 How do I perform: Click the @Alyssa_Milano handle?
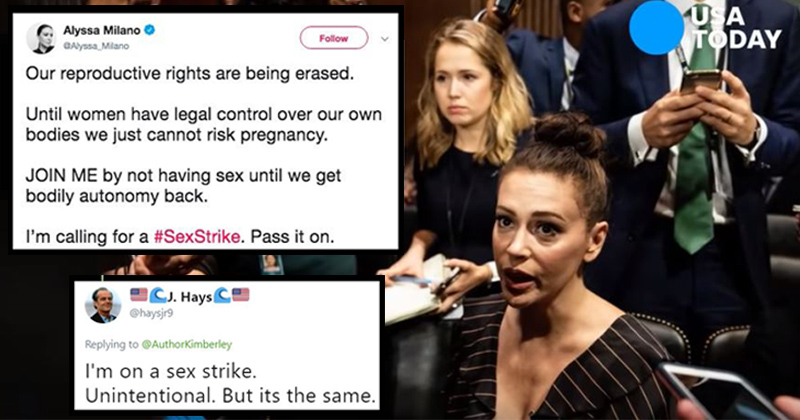click(x=96, y=46)
